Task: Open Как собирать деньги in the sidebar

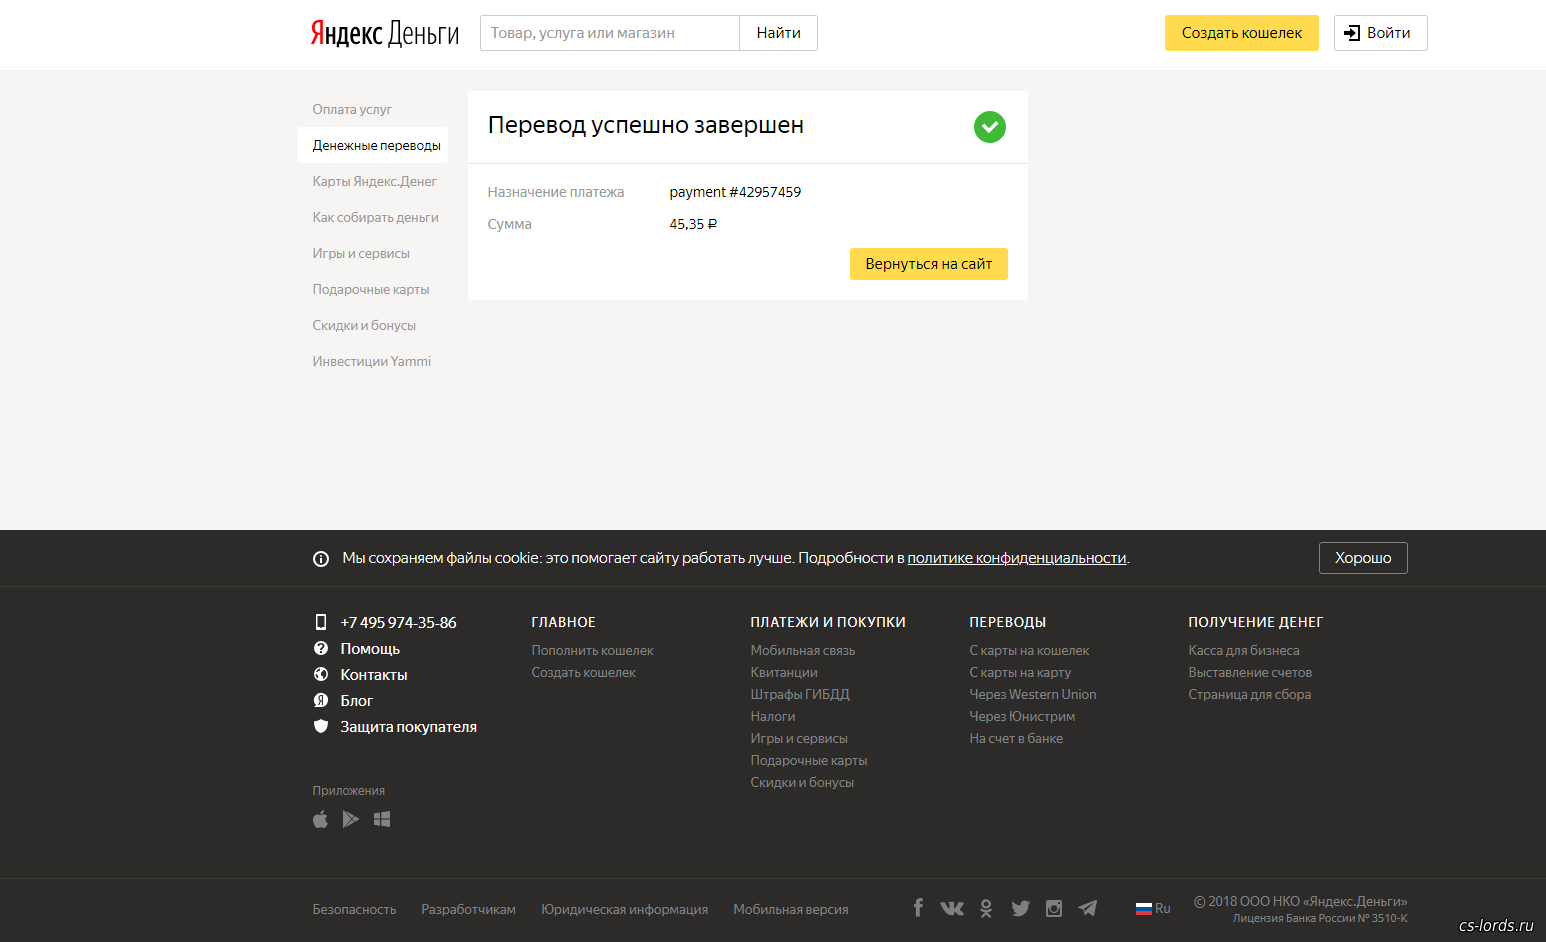Action: pyautogui.click(x=375, y=217)
